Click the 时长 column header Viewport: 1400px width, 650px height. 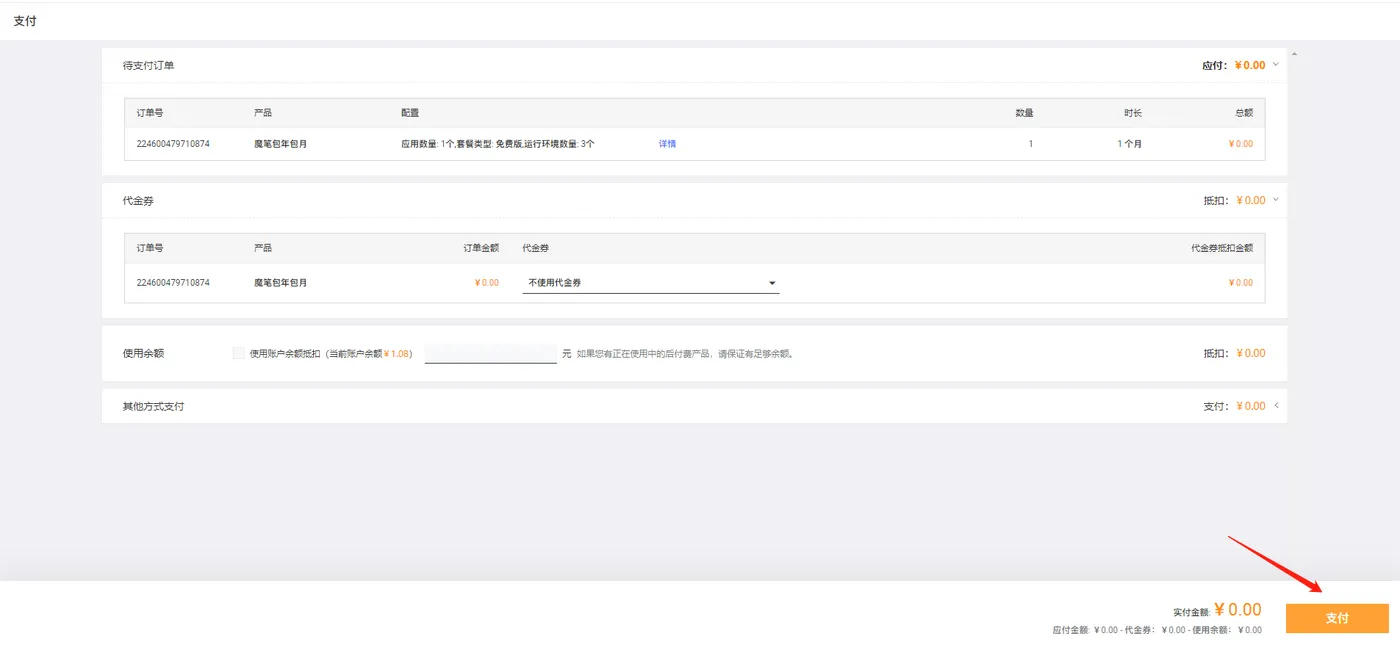tap(1133, 113)
